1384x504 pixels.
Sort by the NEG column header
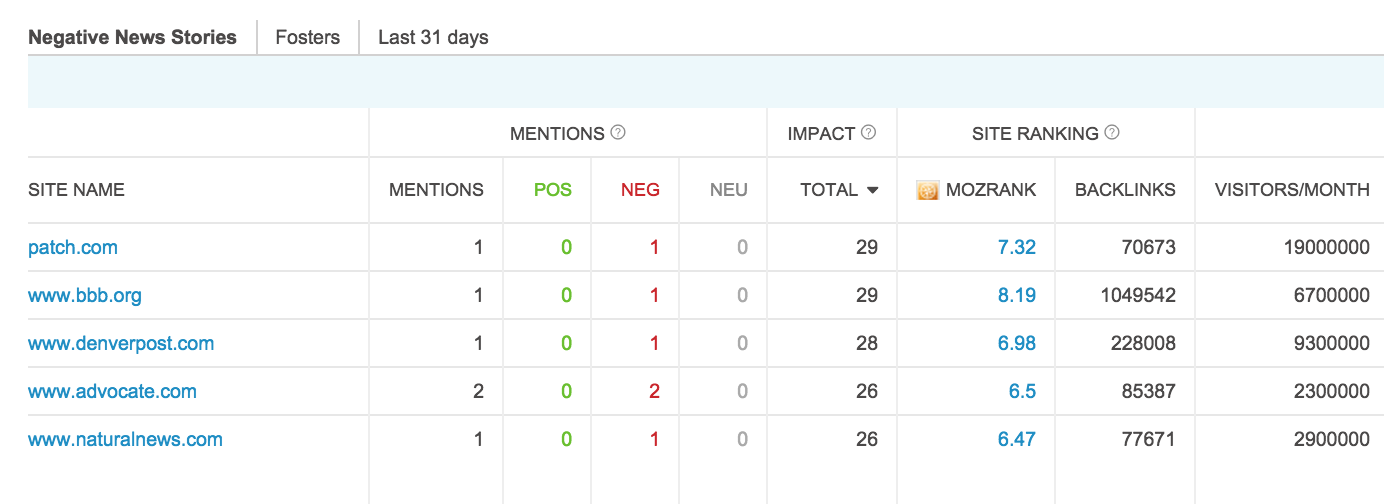(x=640, y=190)
